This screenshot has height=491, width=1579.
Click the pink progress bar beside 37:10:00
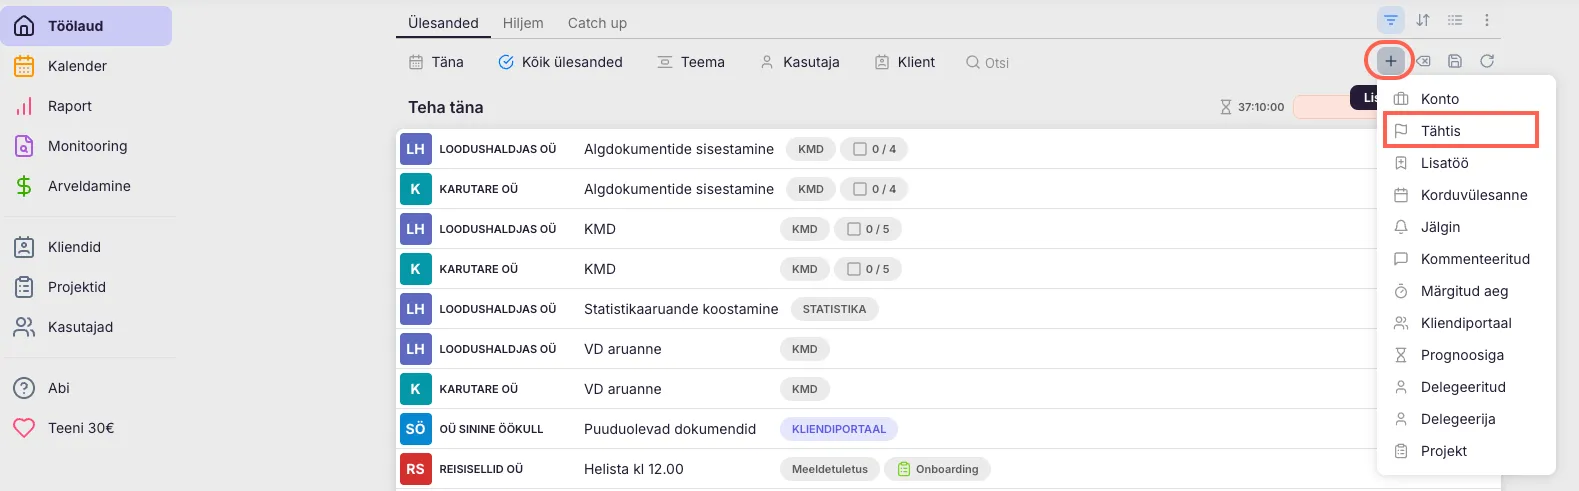[x=1322, y=107]
